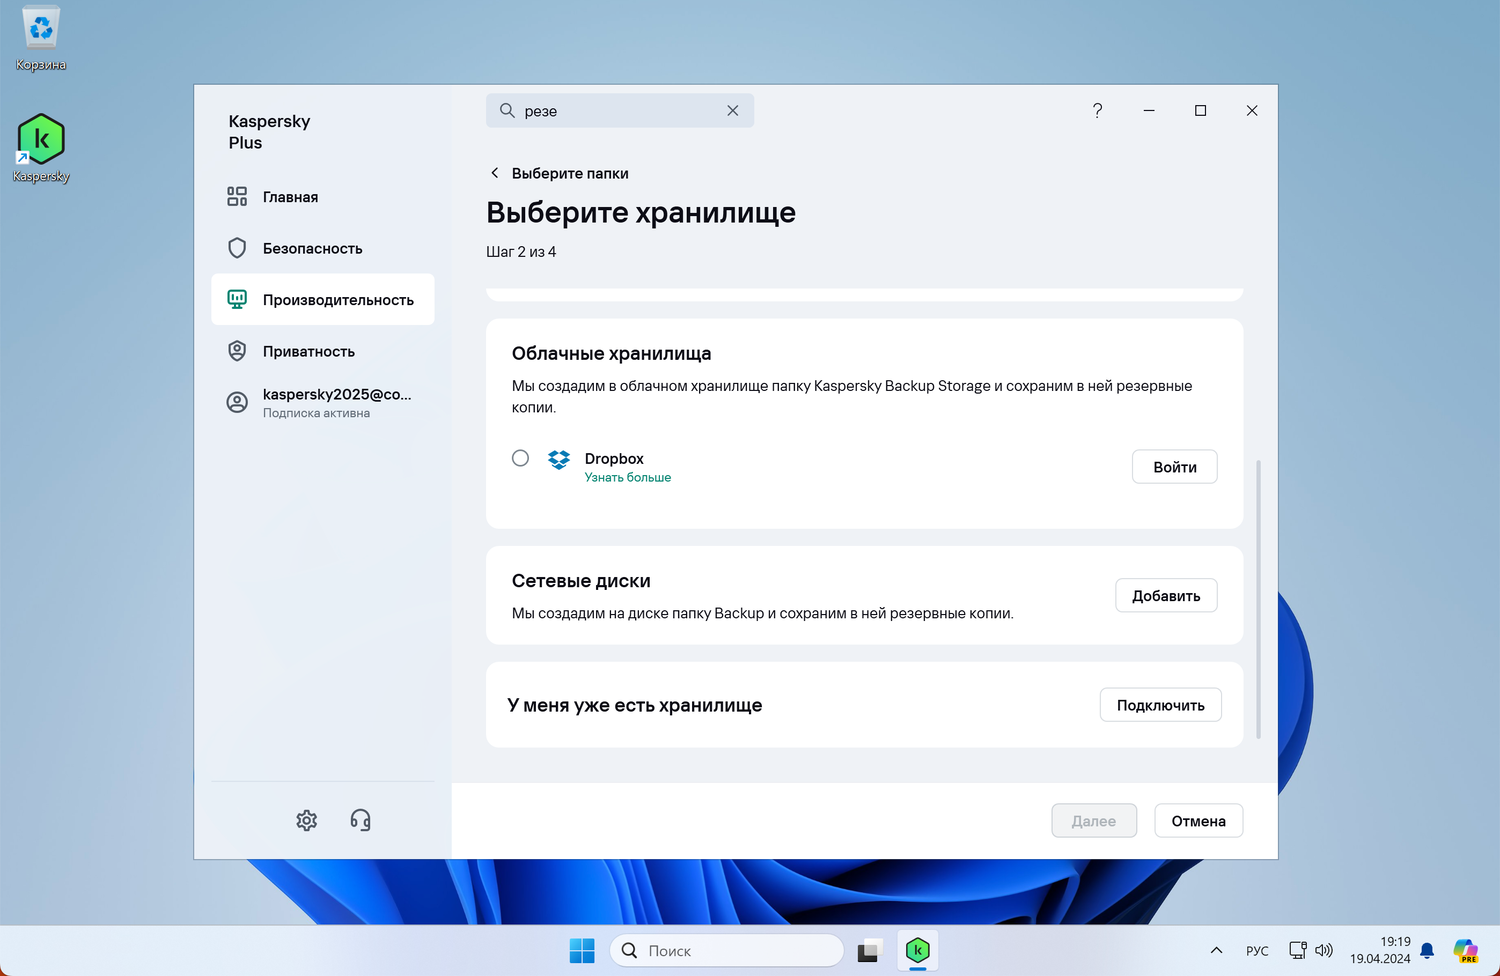Viewport: 1500px width, 976px height.
Task: Click the Windows taskbar Поиск search box
Action: (727, 950)
